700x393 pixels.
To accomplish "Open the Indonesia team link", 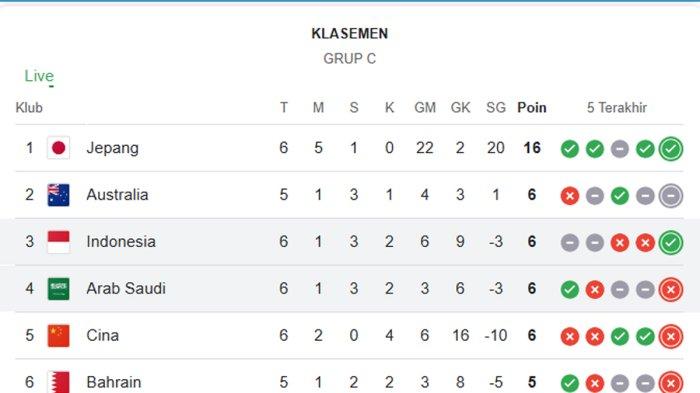I will pos(121,242).
